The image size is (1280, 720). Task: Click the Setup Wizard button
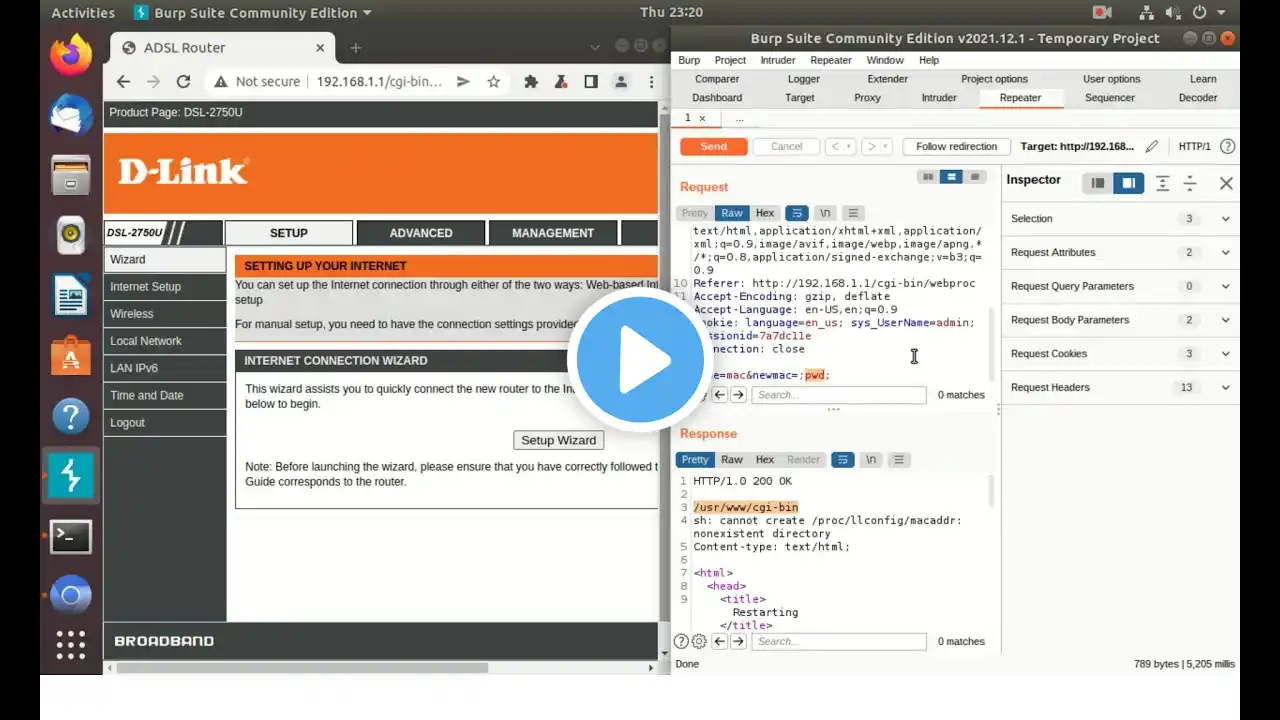click(558, 440)
